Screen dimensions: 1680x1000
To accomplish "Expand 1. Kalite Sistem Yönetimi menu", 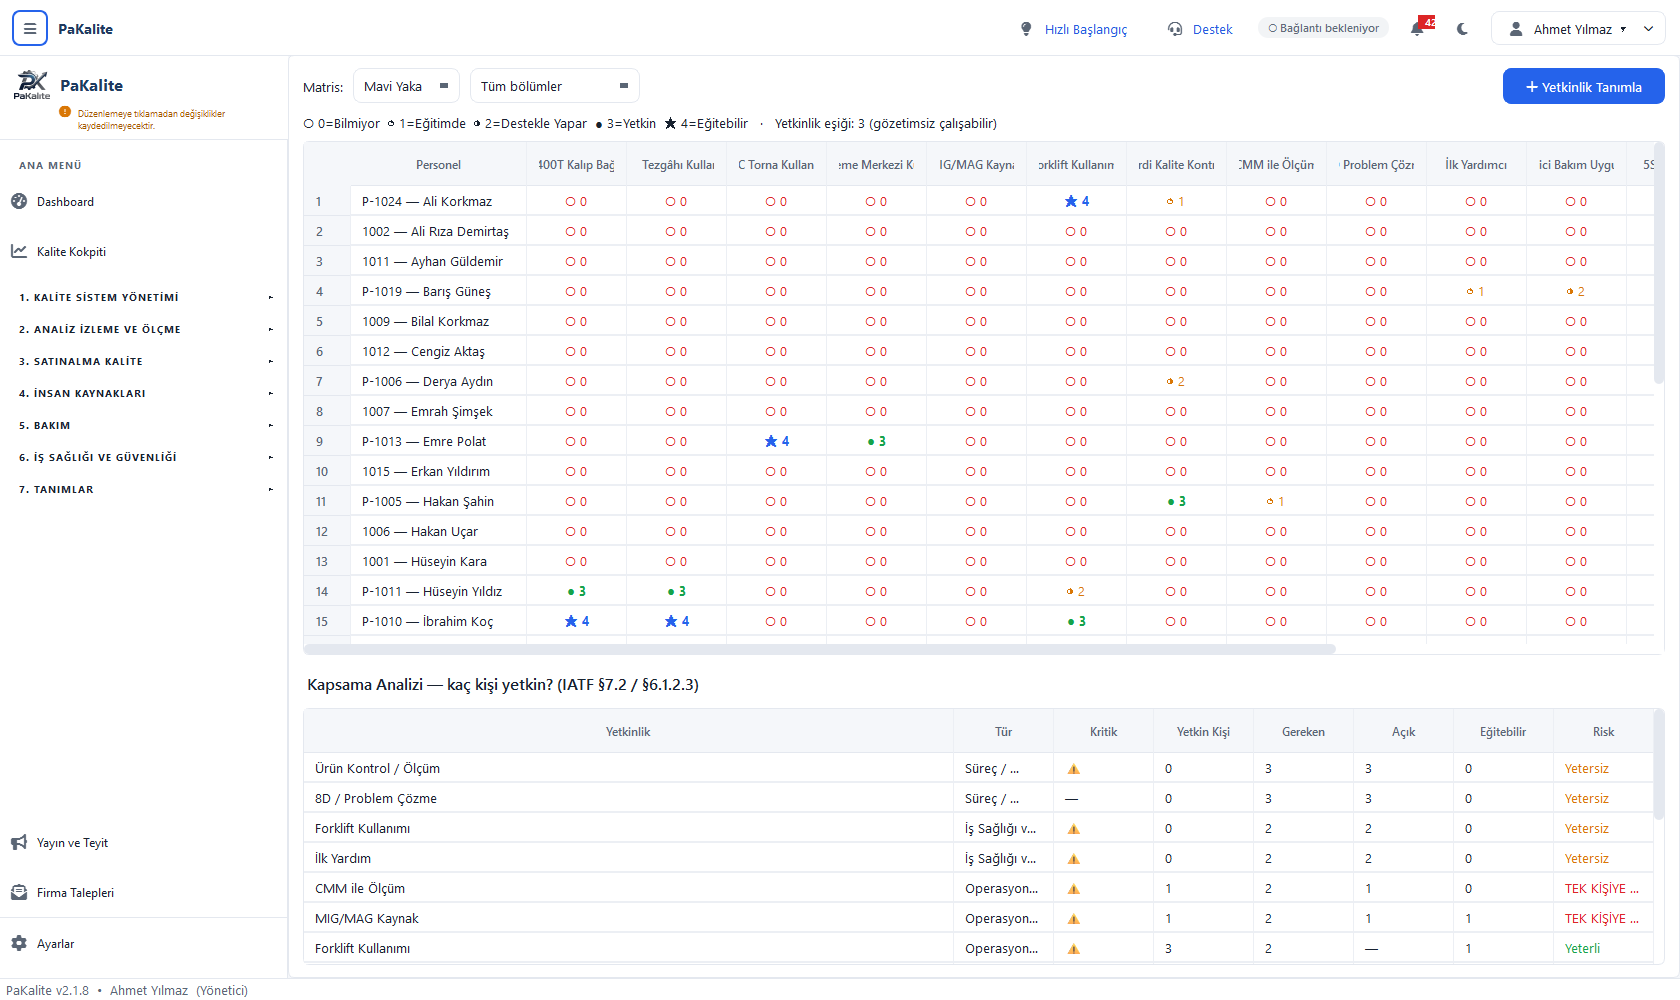I will tap(144, 297).
